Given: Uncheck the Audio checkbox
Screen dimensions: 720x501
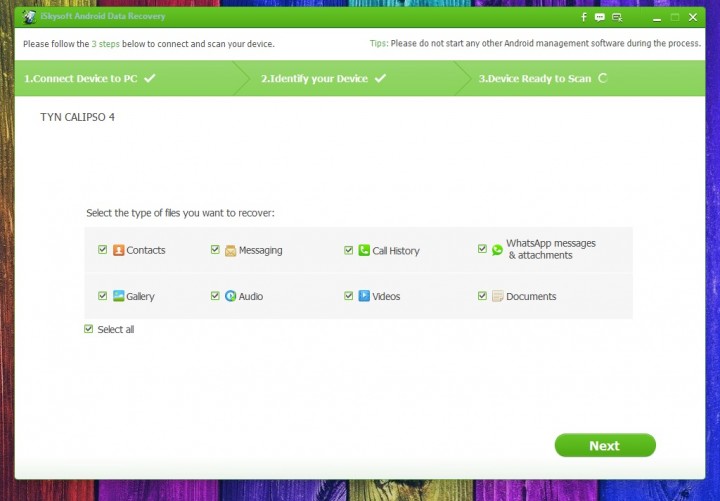Looking at the screenshot, I should [215, 295].
